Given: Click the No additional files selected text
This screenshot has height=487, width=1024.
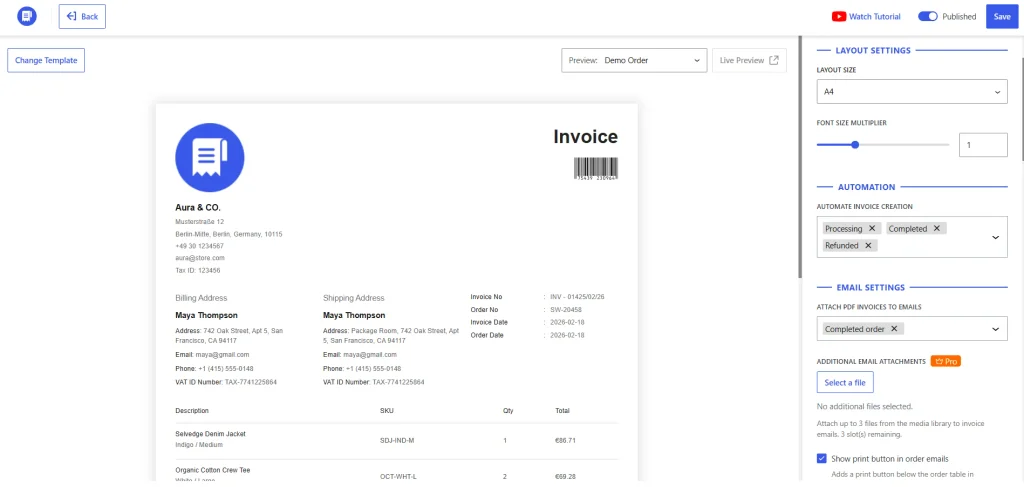Looking at the screenshot, I should coord(864,406).
